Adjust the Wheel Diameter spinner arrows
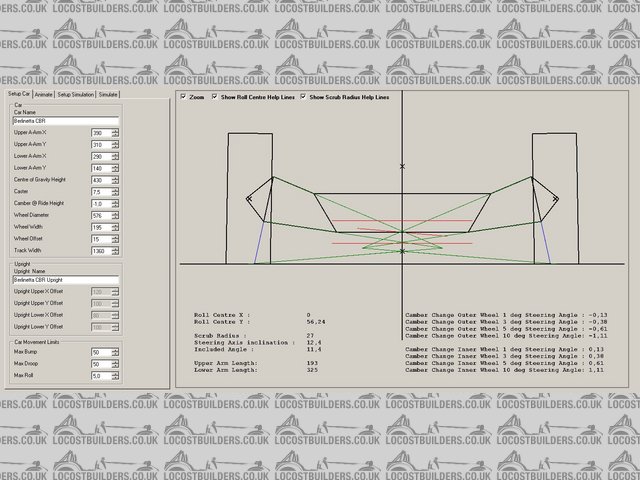 115,215
